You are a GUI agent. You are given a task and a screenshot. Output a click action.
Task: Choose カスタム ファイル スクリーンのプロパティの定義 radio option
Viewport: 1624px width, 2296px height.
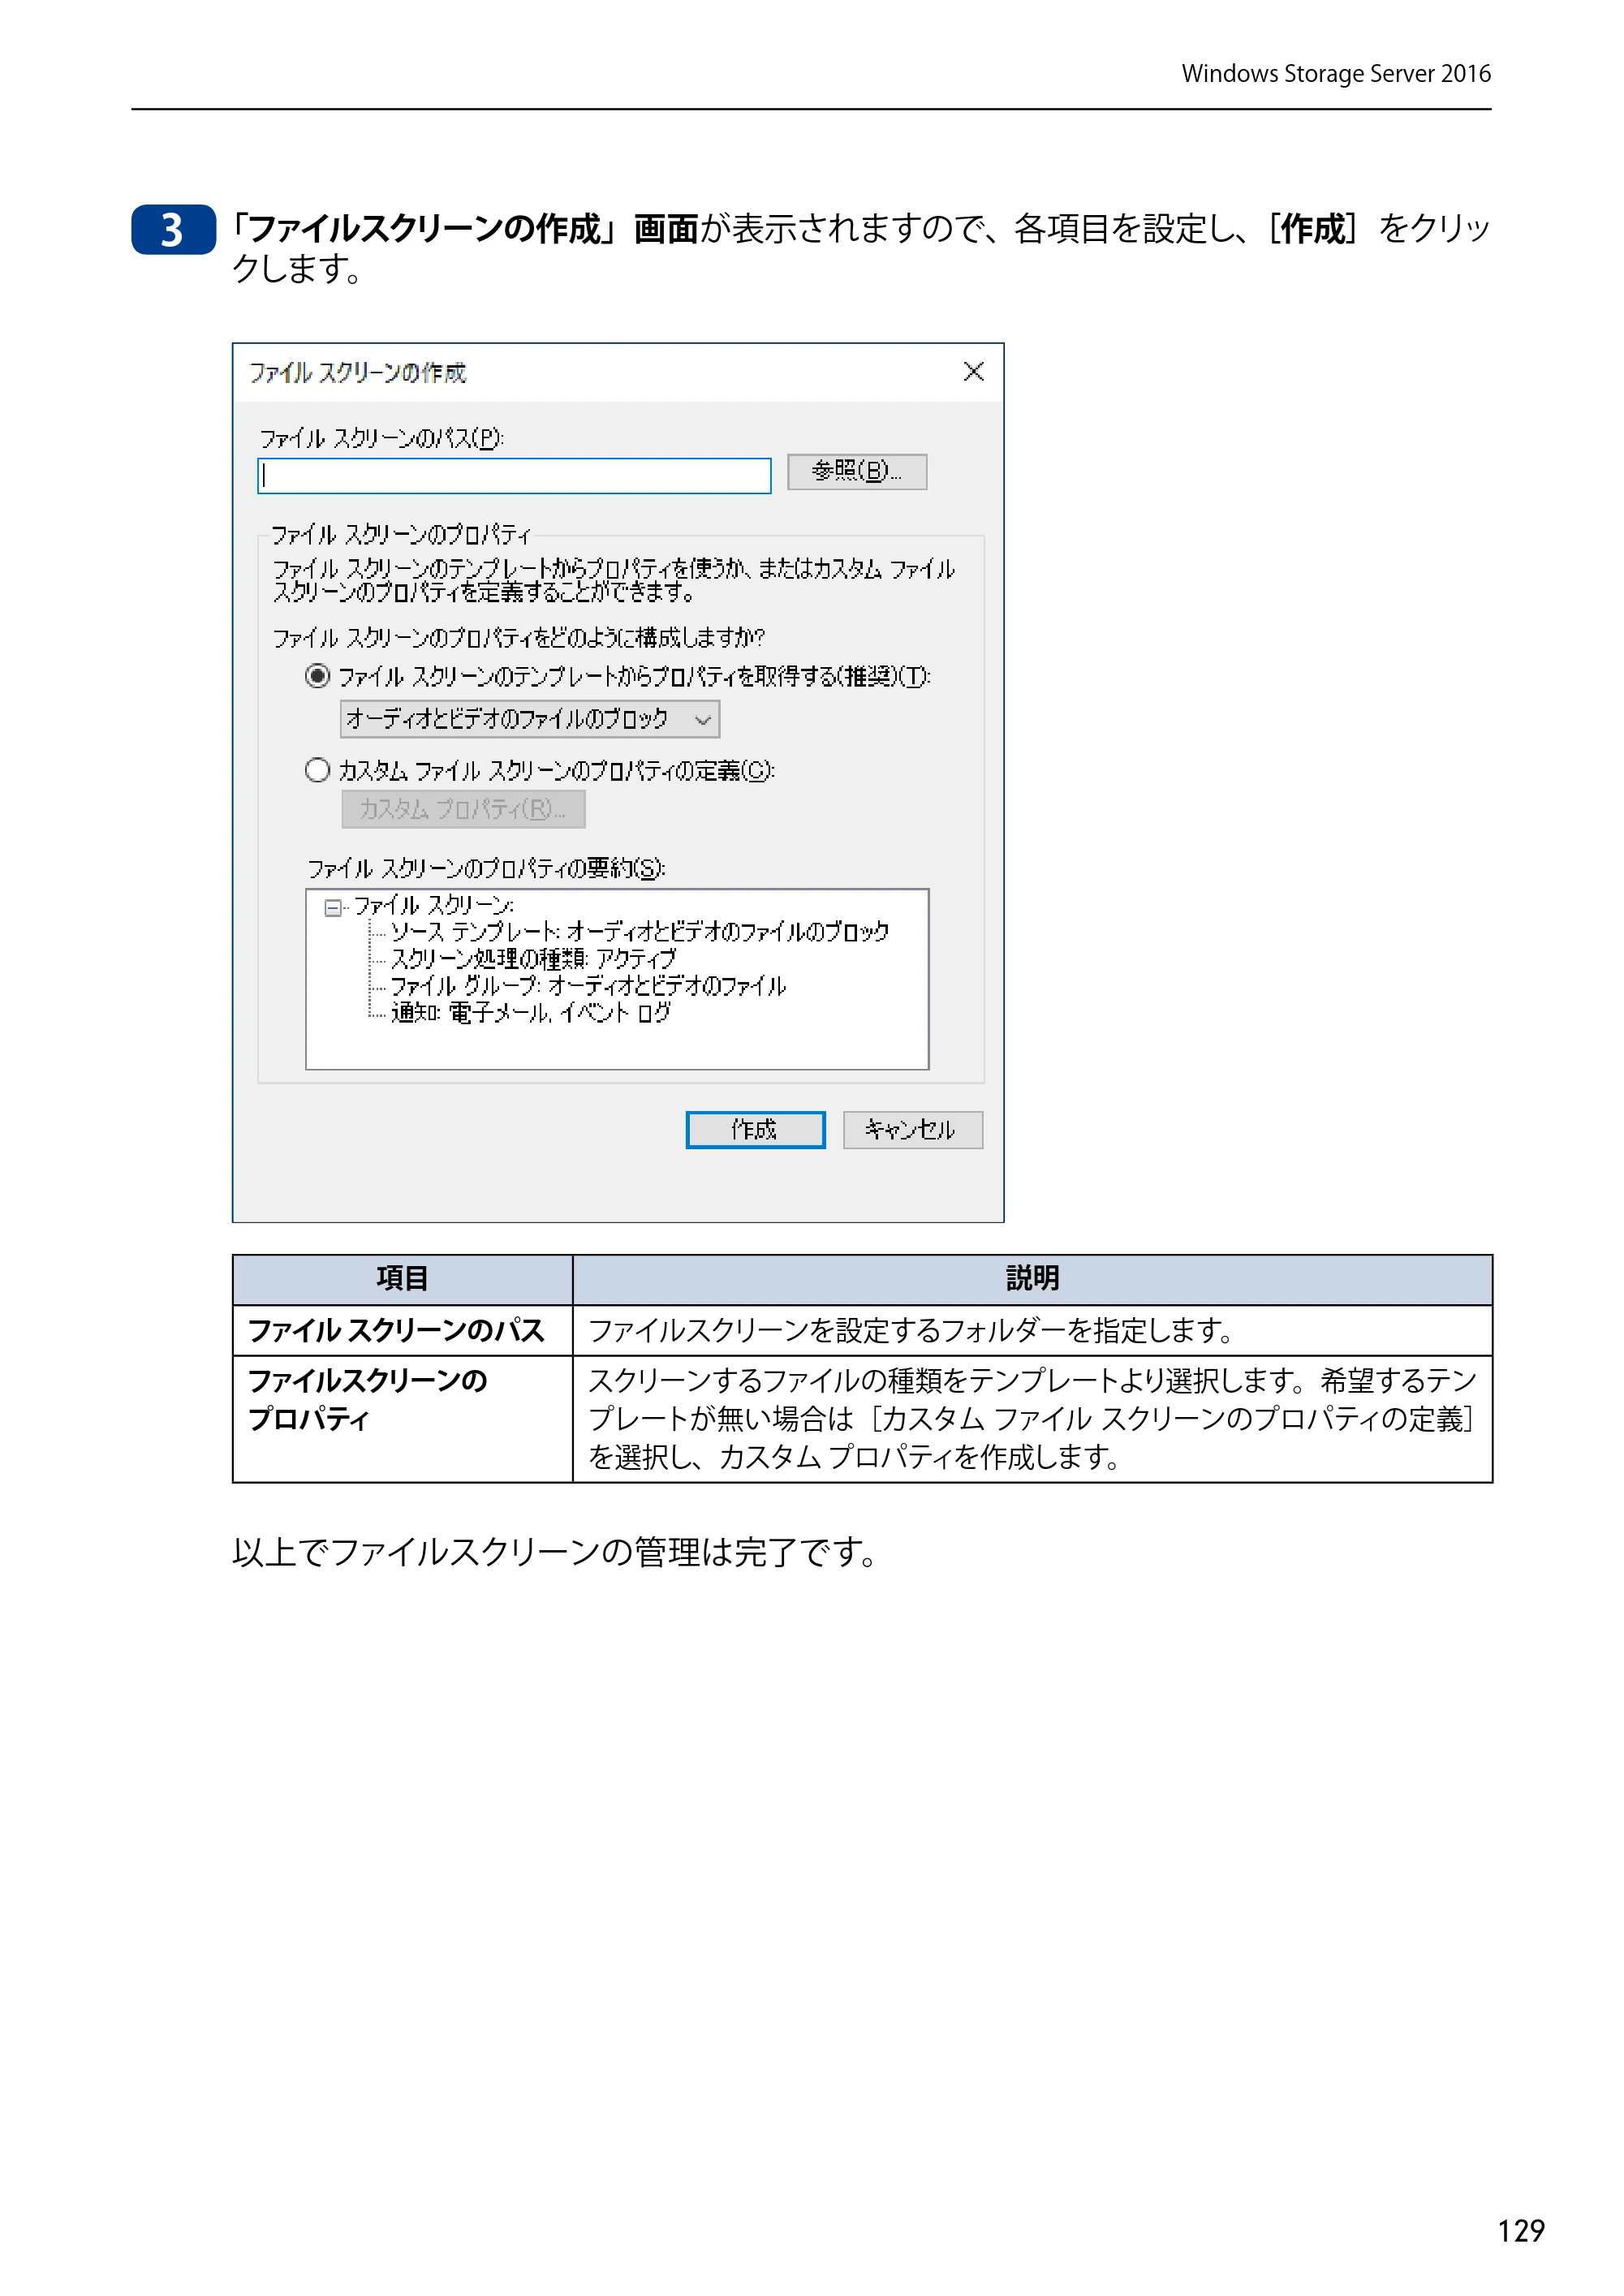point(317,770)
